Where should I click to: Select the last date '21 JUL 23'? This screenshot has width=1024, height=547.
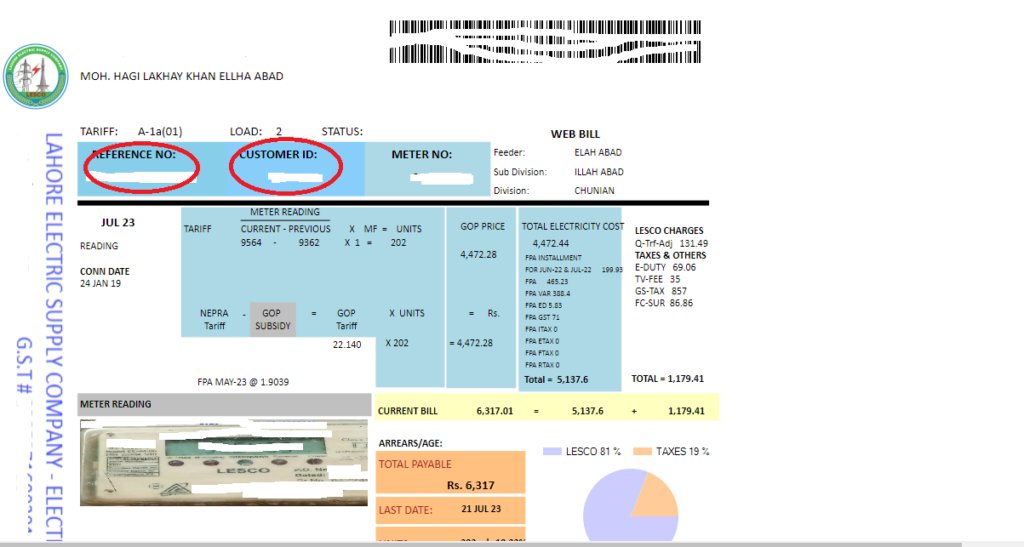tap(481, 508)
